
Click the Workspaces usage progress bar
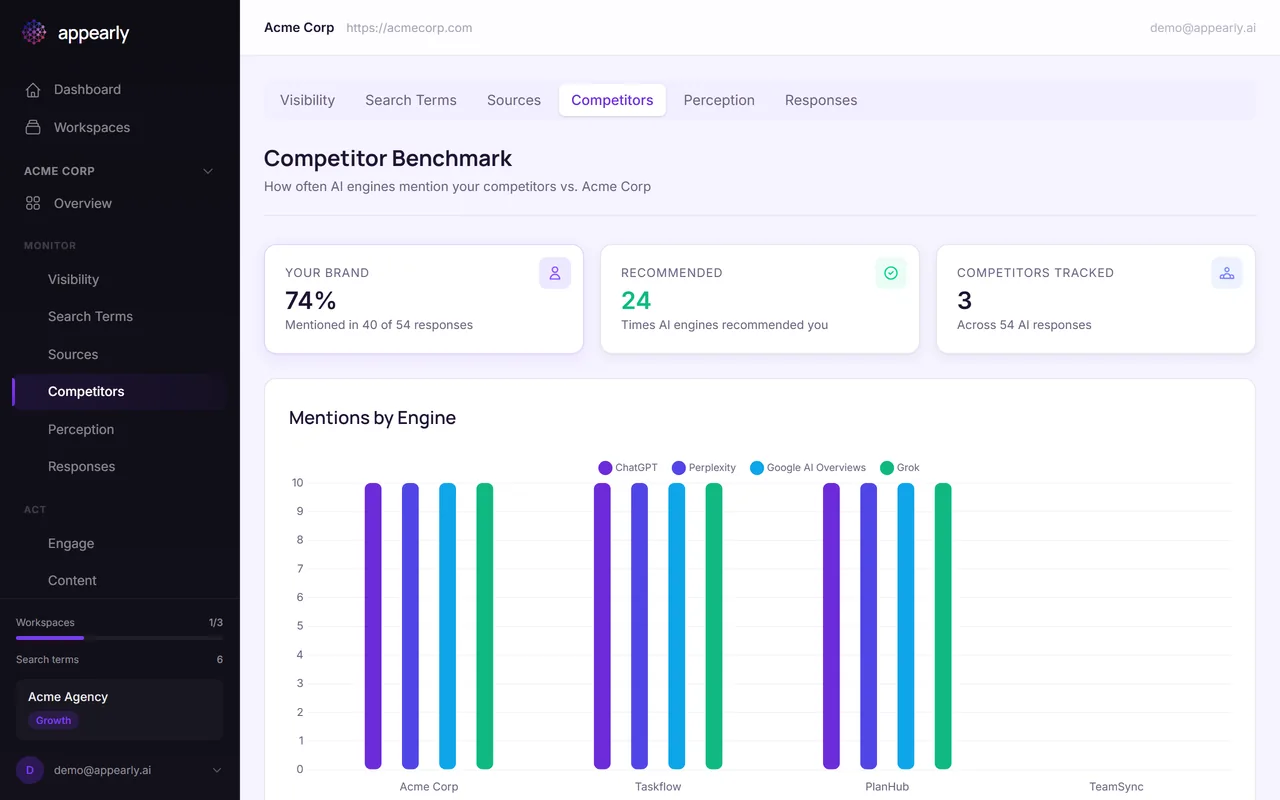(119, 638)
